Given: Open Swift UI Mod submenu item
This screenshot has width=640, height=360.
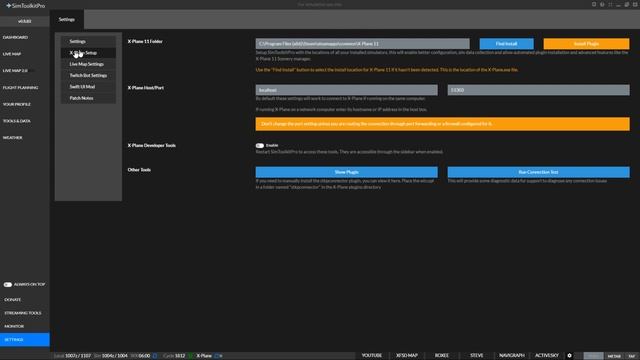Looking at the screenshot, I should click(88, 87).
